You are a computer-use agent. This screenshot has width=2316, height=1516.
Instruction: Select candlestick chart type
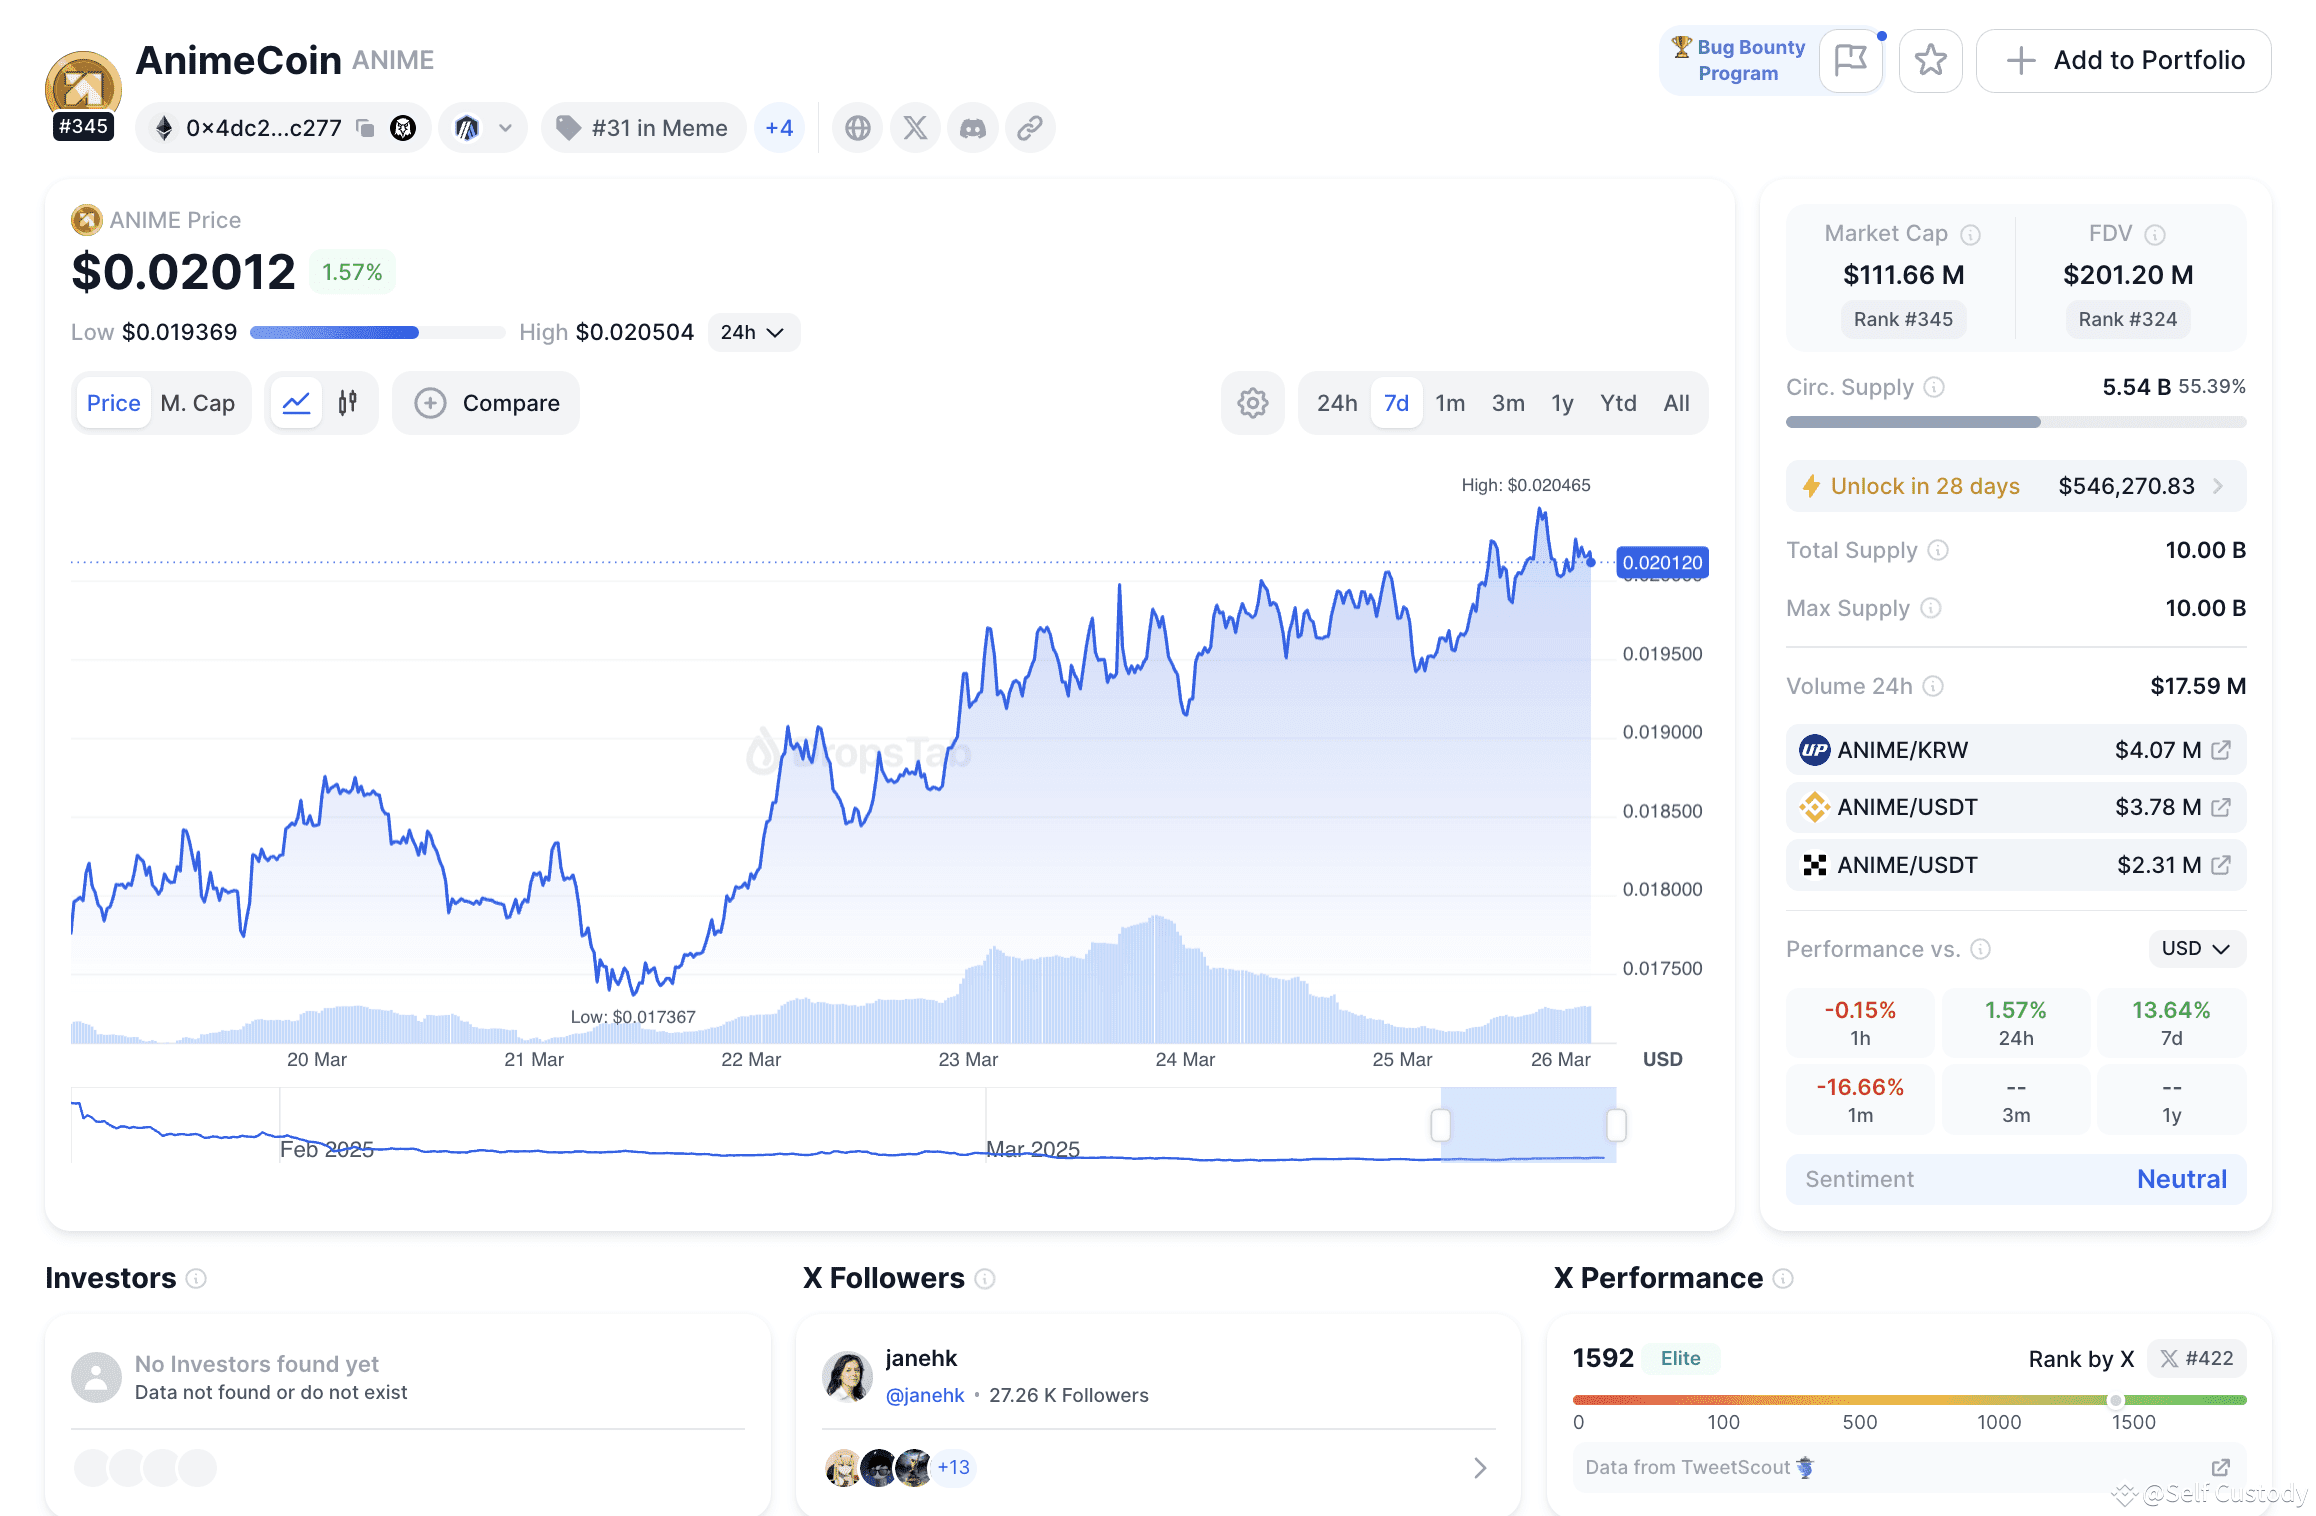click(x=348, y=403)
